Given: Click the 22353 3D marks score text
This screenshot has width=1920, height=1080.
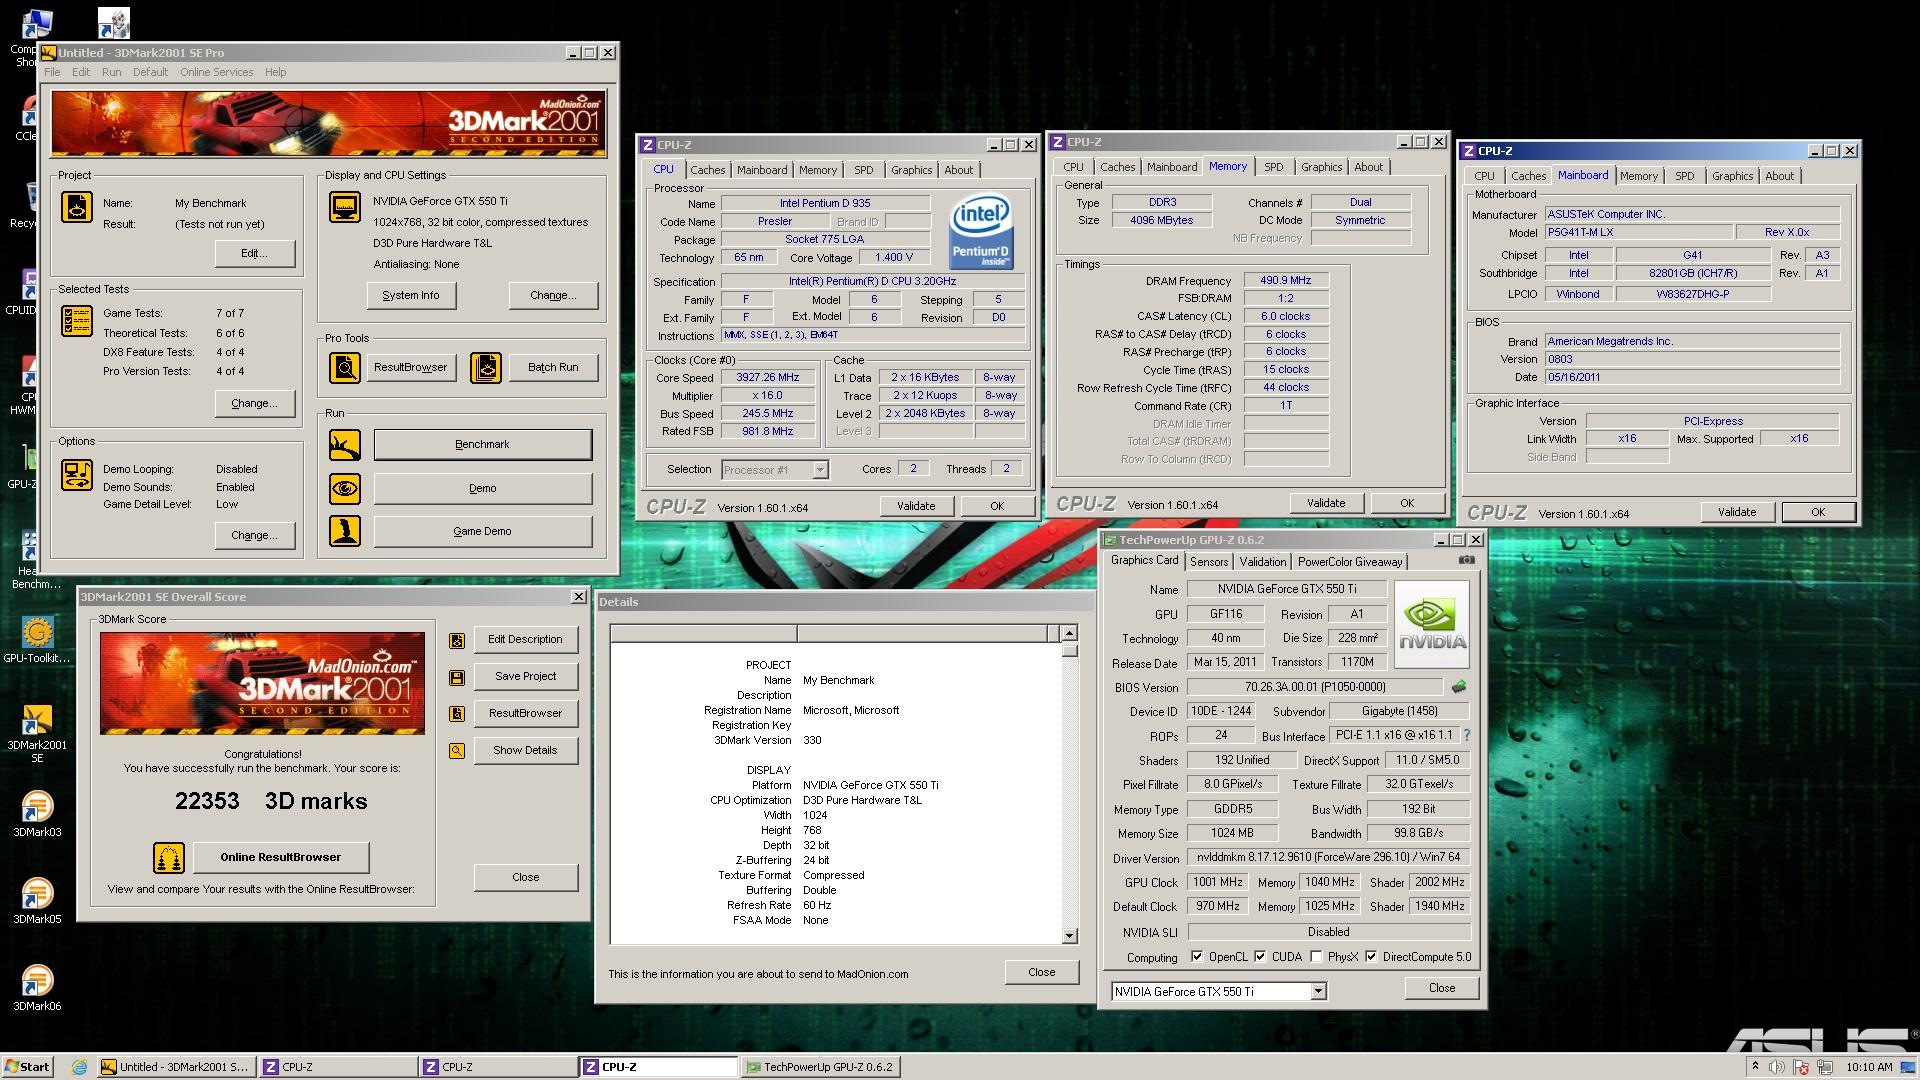Looking at the screenshot, I should (271, 801).
